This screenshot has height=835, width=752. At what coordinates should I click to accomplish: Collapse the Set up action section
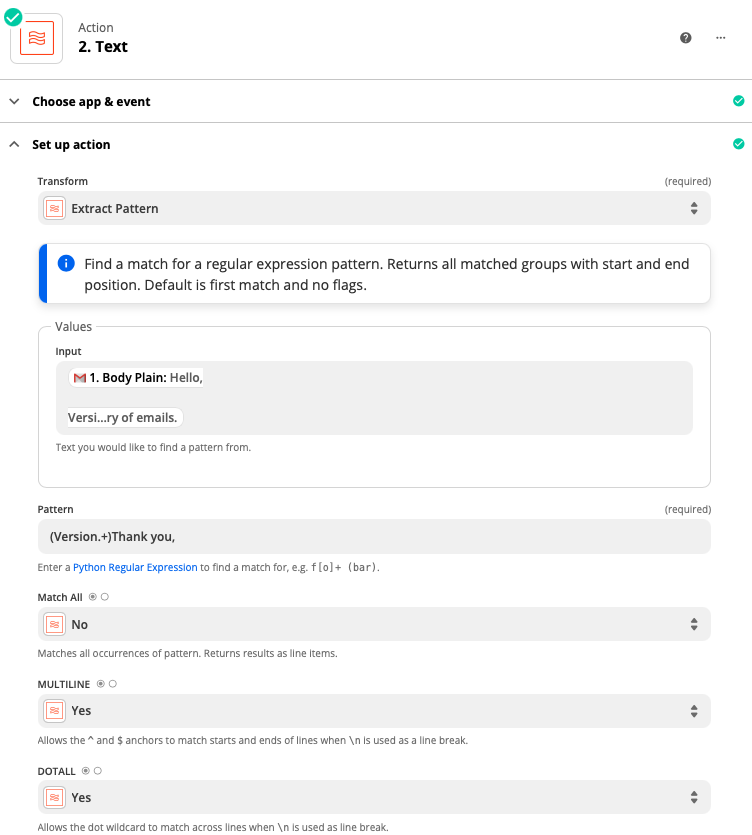(71, 144)
